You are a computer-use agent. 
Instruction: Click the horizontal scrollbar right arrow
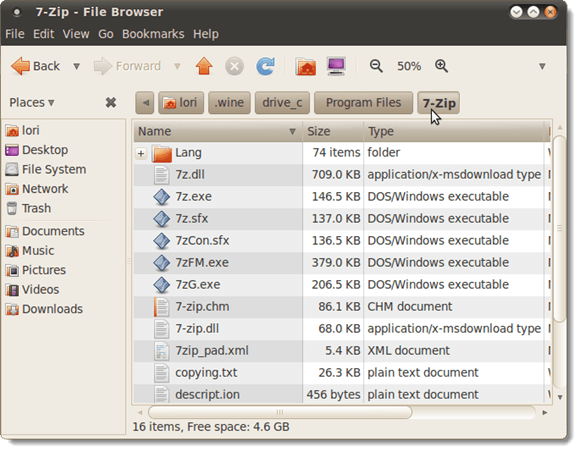point(544,412)
